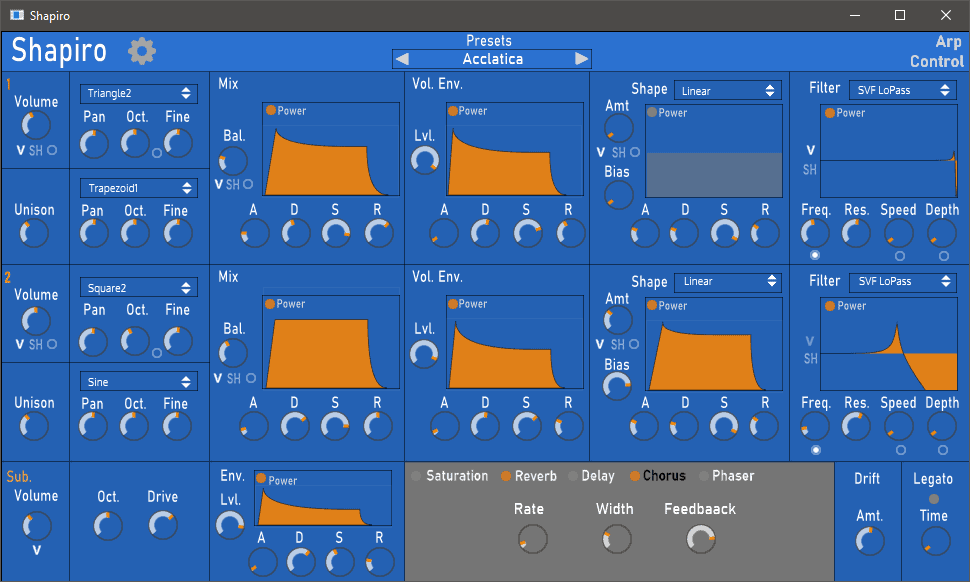The image size is (970, 582).
Task: Click oscillator 1 Volume knob
Action: tap(36, 126)
